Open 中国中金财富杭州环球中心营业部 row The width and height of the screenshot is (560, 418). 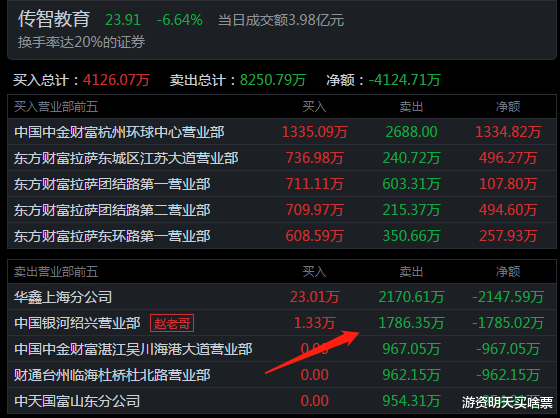[x=282, y=132]
